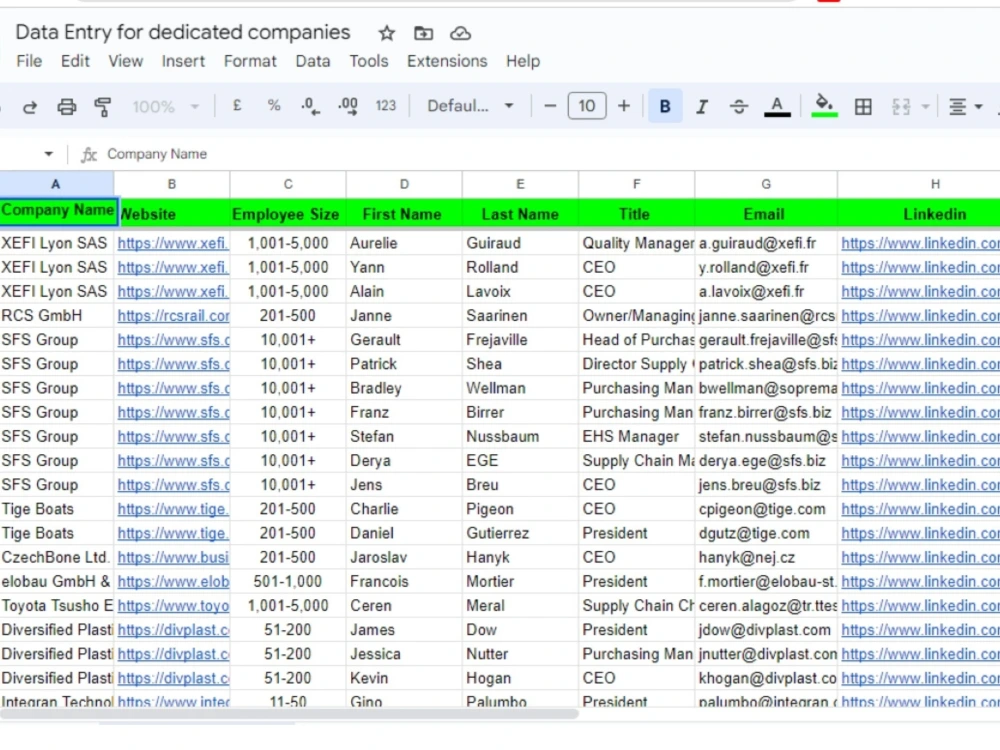The height and width of the screenshot is (750, 1000).
Task: Decrease decimal places
Action: pyautogui.click(x=309, y=106)
